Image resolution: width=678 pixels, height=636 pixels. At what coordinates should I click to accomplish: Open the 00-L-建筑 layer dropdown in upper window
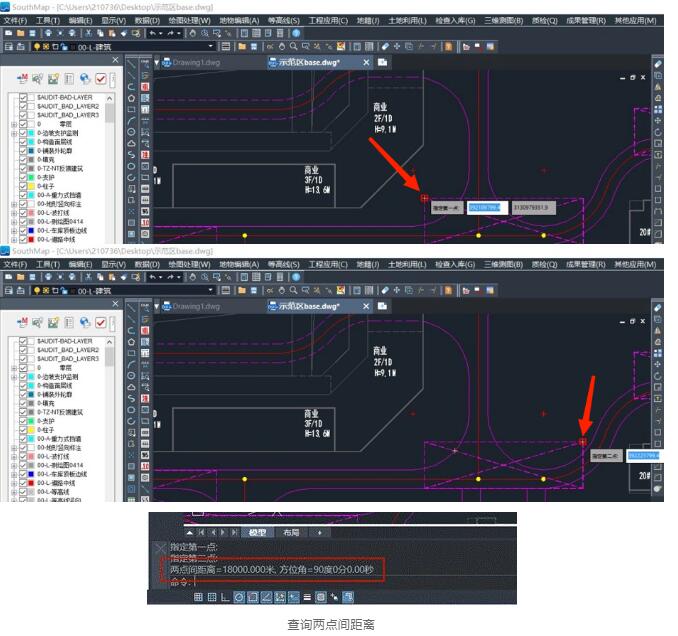coord(211,46)
